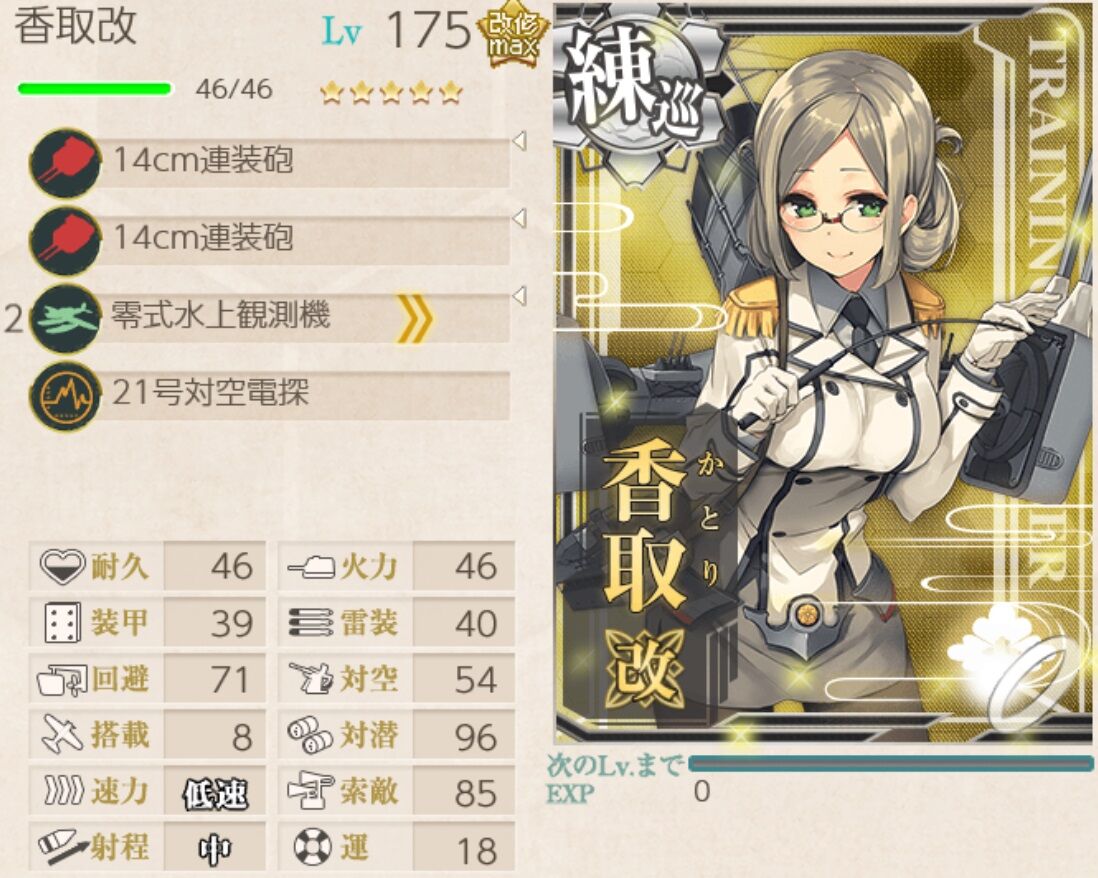Click the 香取改 character card illustration

point(824,373)
